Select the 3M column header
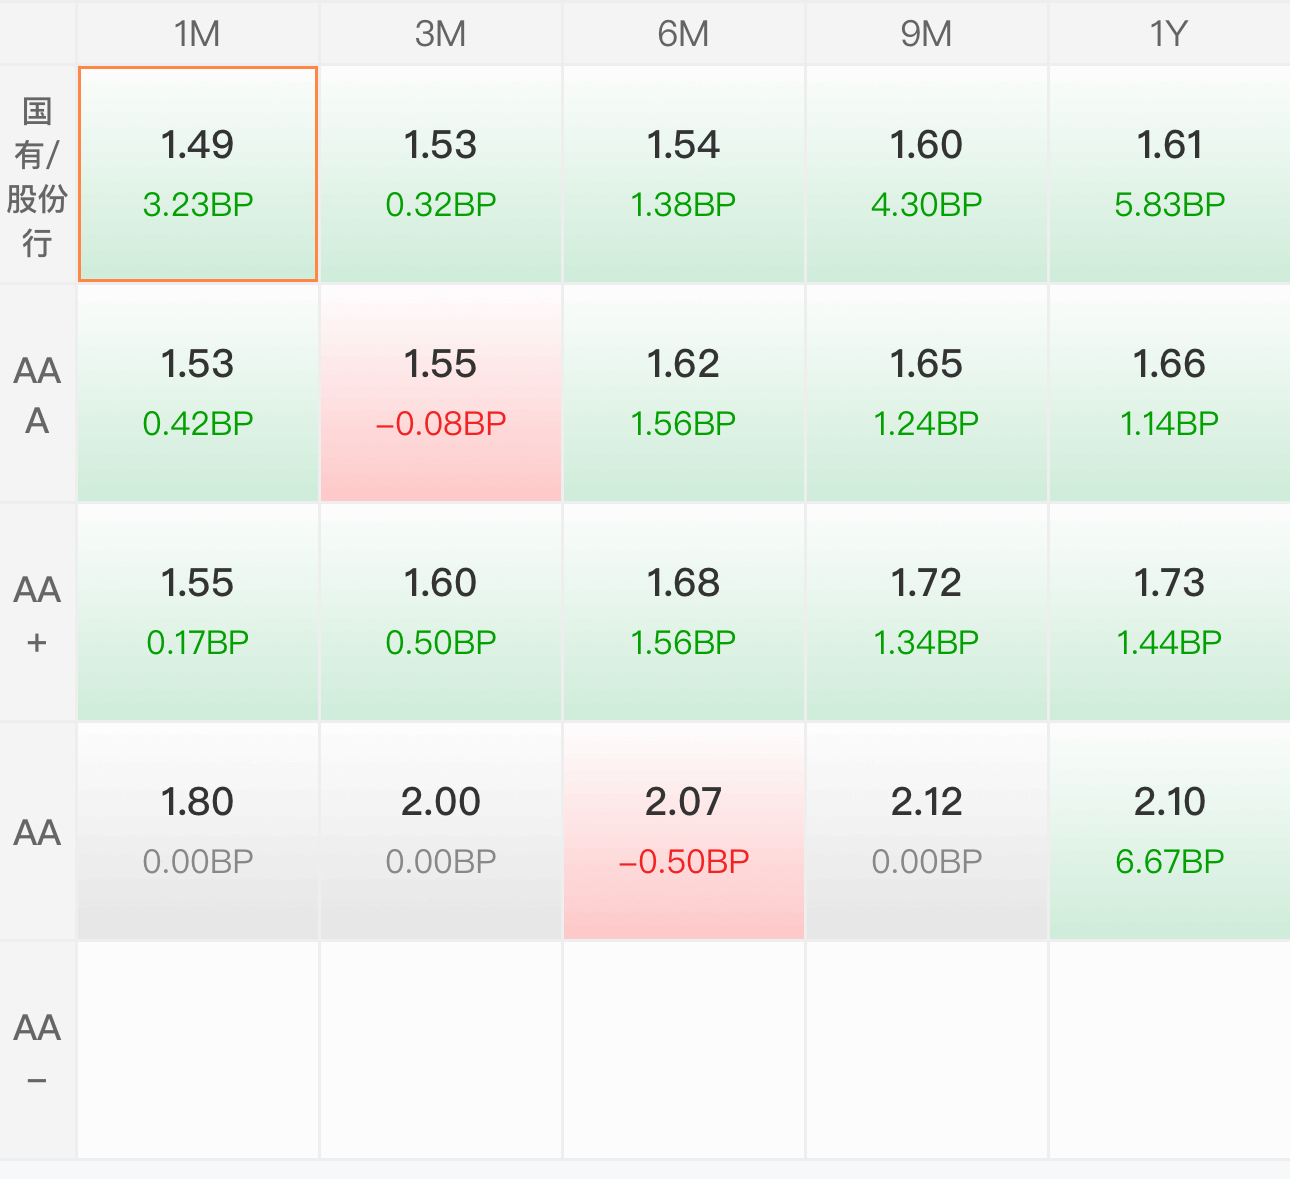Screen dimensions: 1290x1179 [441, 33]
